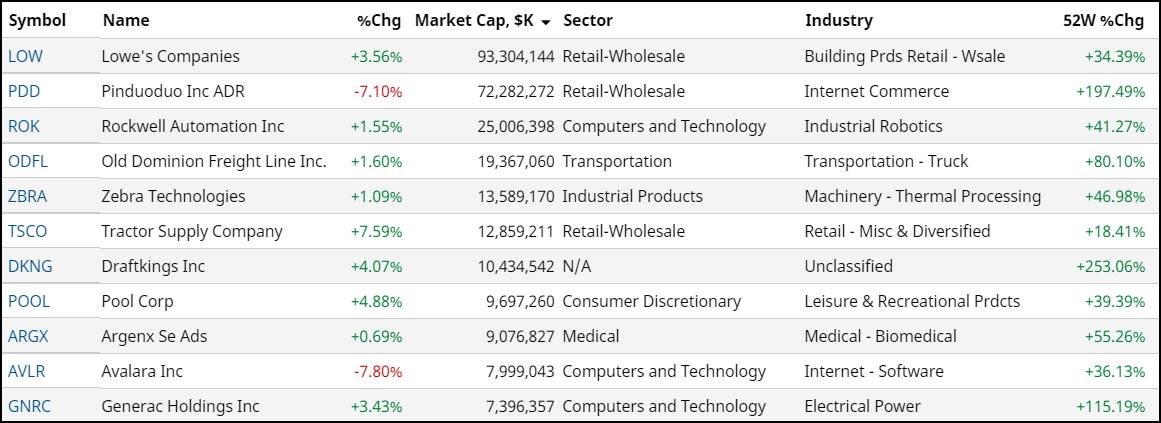The width and height of the screenshot is (1161, 423).
Task: Sort by Industry column header
Action: tap(838, 20)
